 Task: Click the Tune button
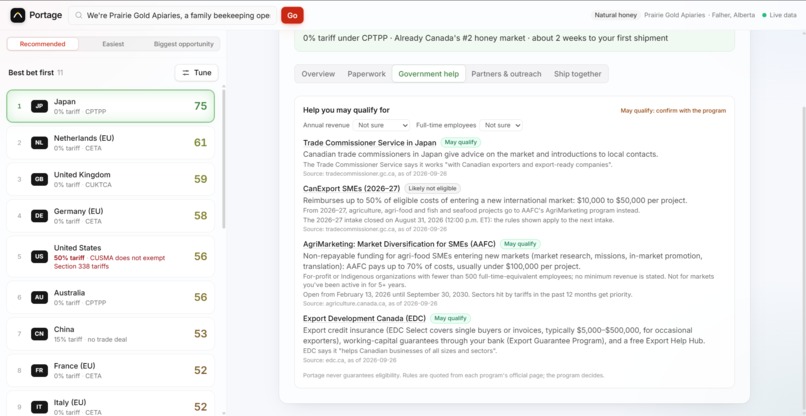tap(196, 73)
